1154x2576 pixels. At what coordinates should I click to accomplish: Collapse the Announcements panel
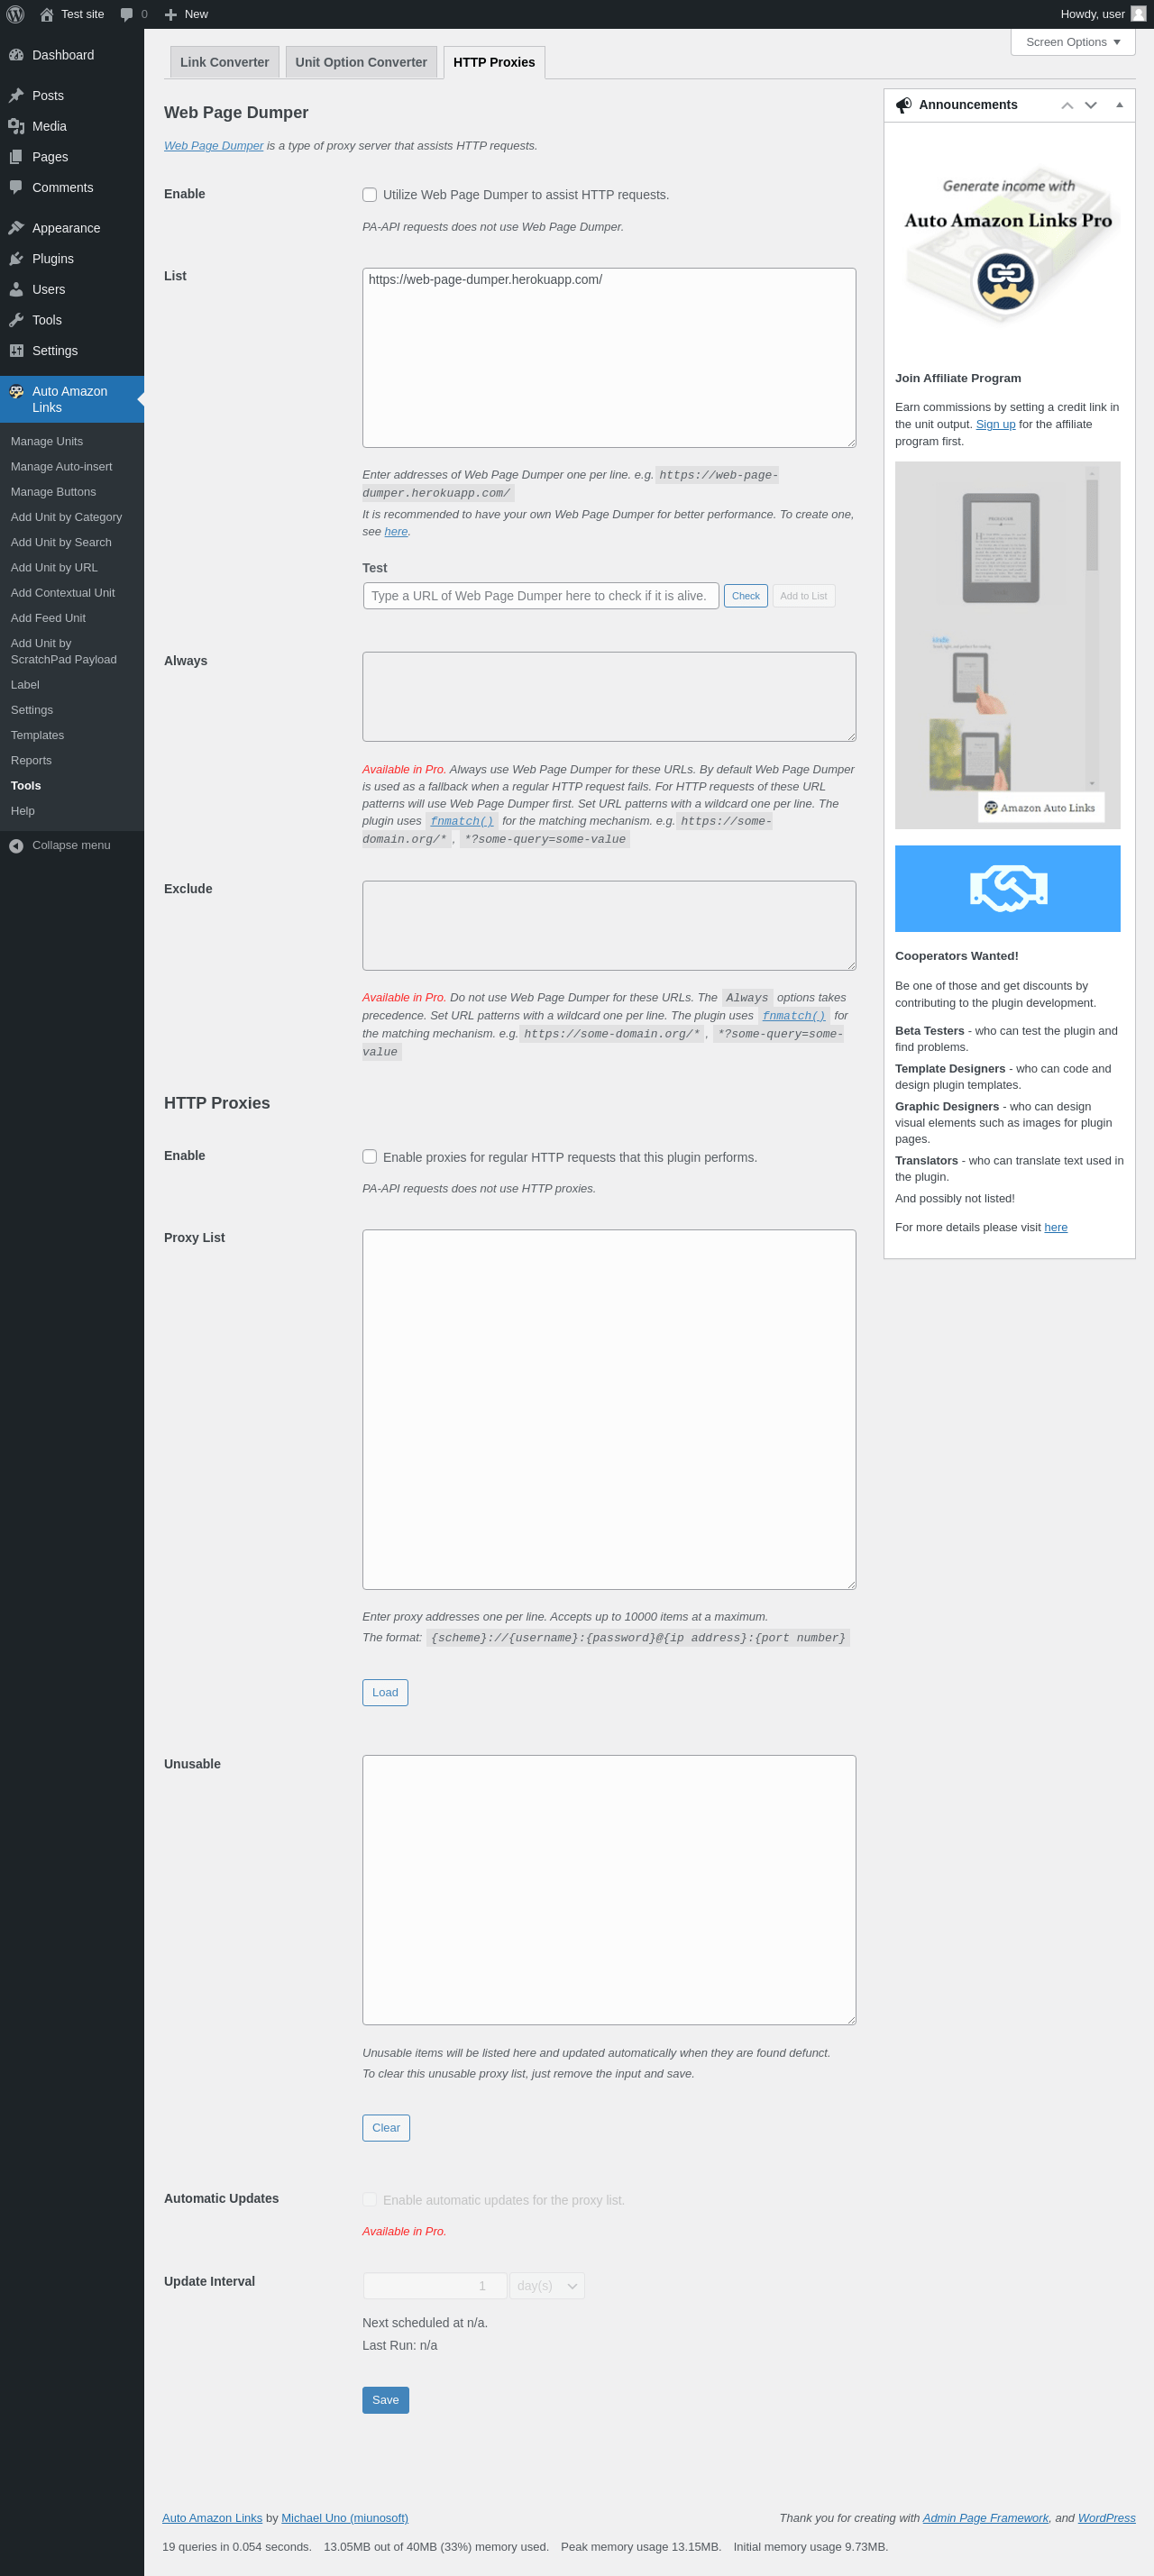point(1119,105)
